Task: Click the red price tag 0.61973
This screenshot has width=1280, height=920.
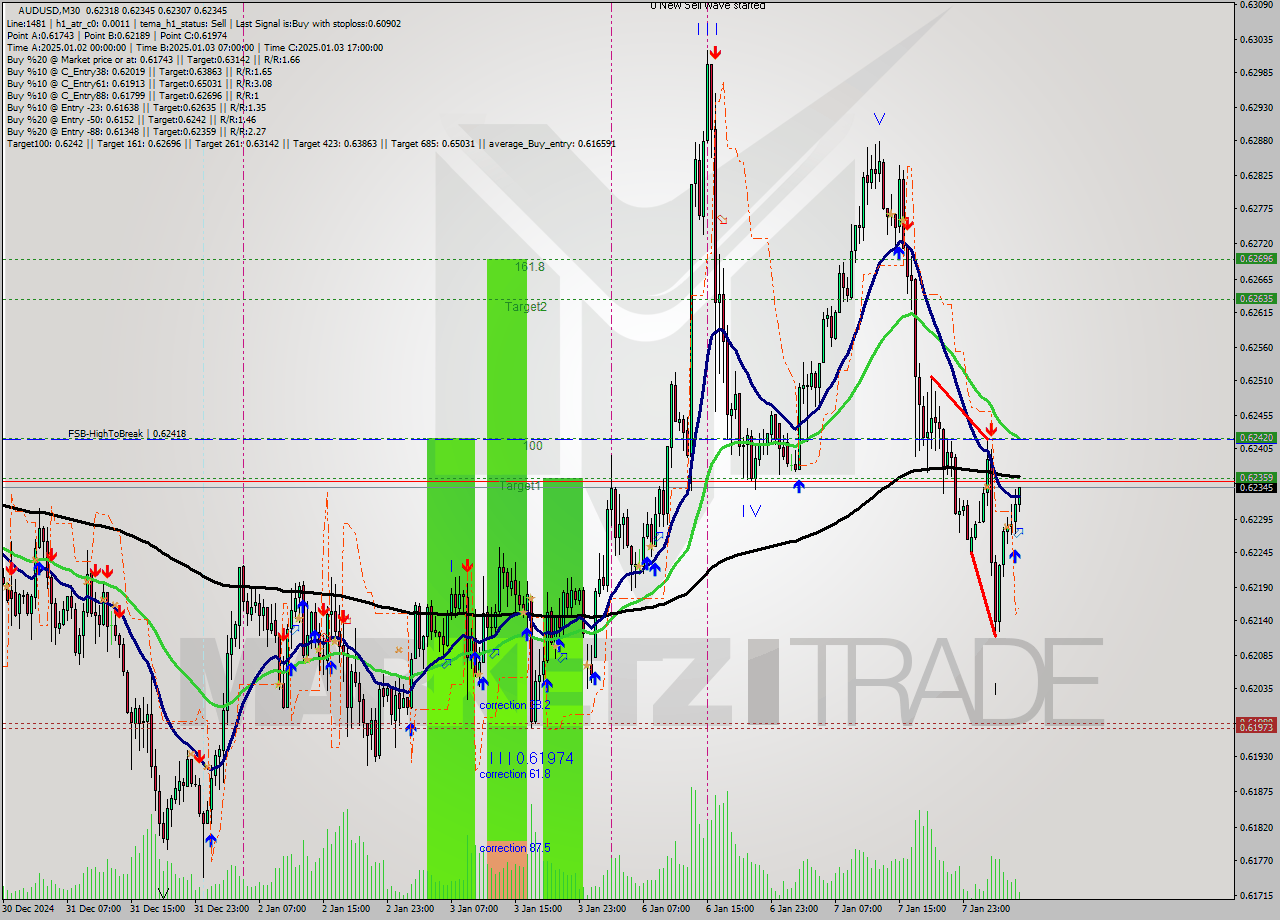Action: pyautogui.click(x=1256, y=727)
